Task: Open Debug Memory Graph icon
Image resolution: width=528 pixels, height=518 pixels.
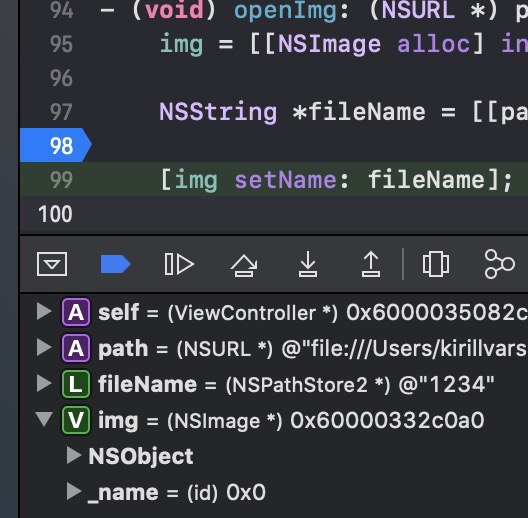Action: pos(499,264)
